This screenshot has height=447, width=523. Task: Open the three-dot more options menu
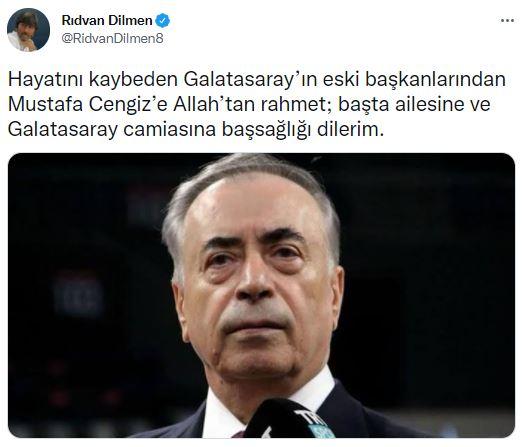[507, 21]
